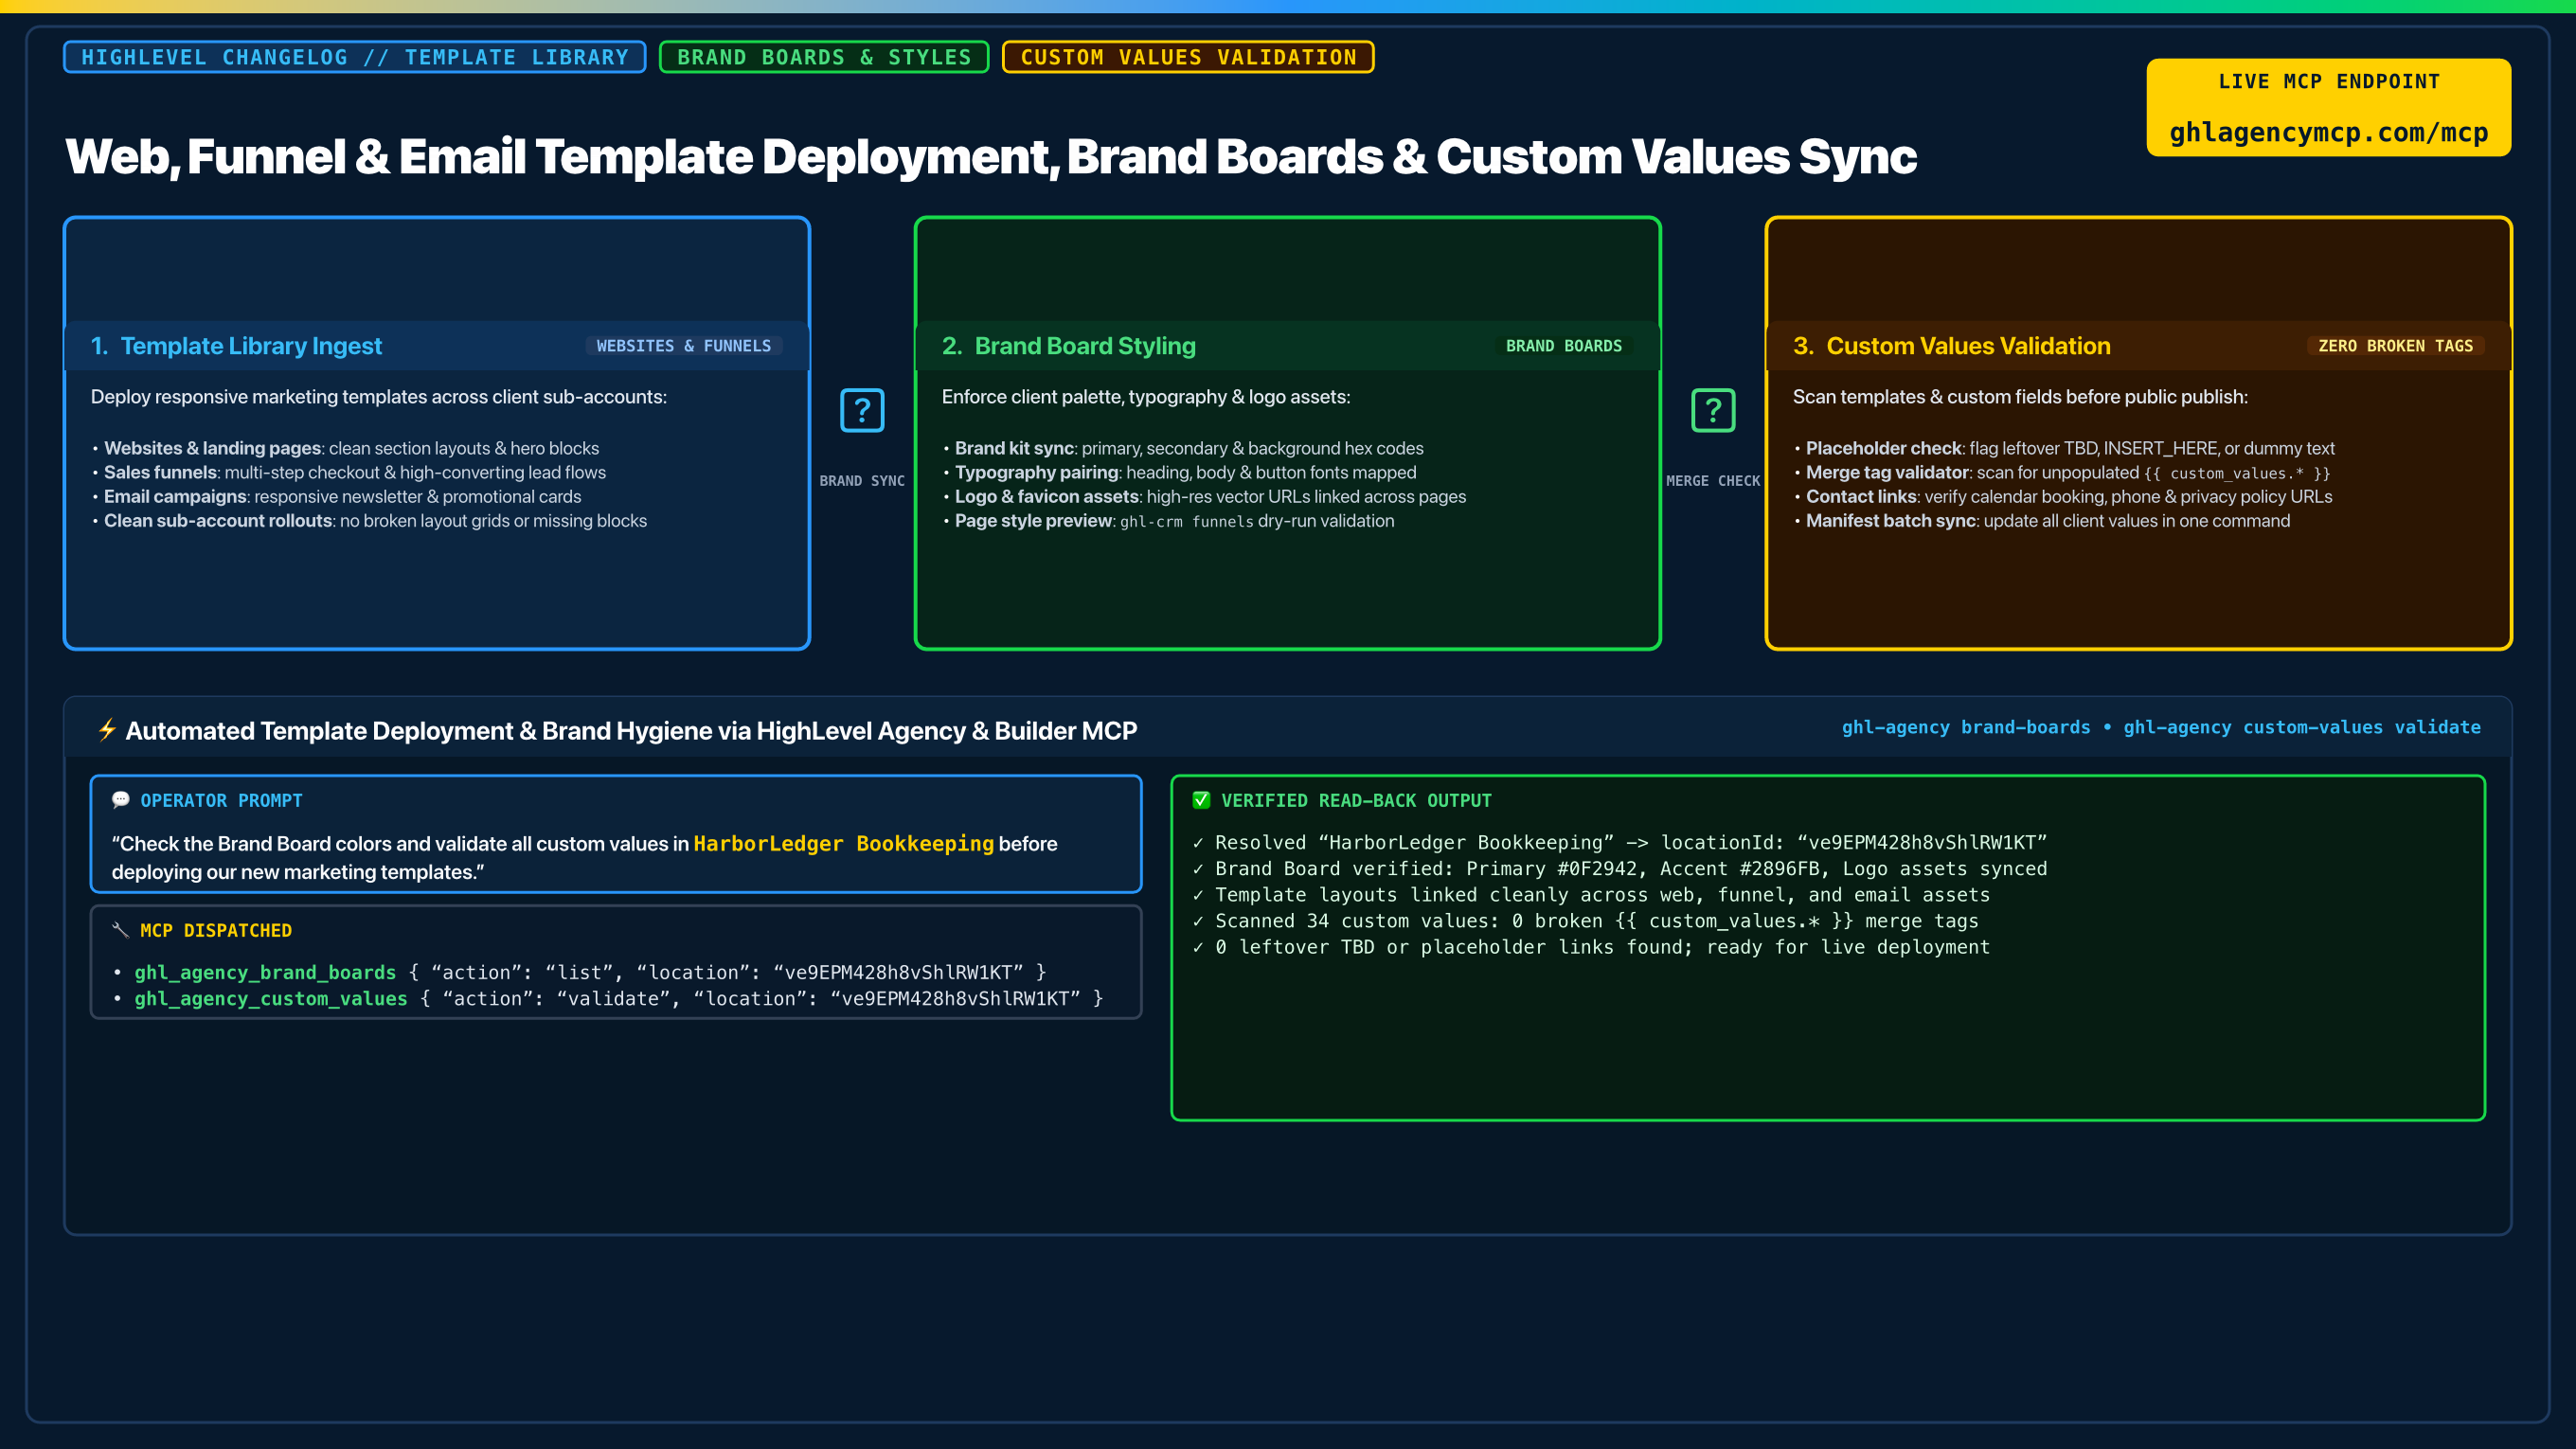
Task: Click the 'Page style preview' bullet
Action: 1169,521
